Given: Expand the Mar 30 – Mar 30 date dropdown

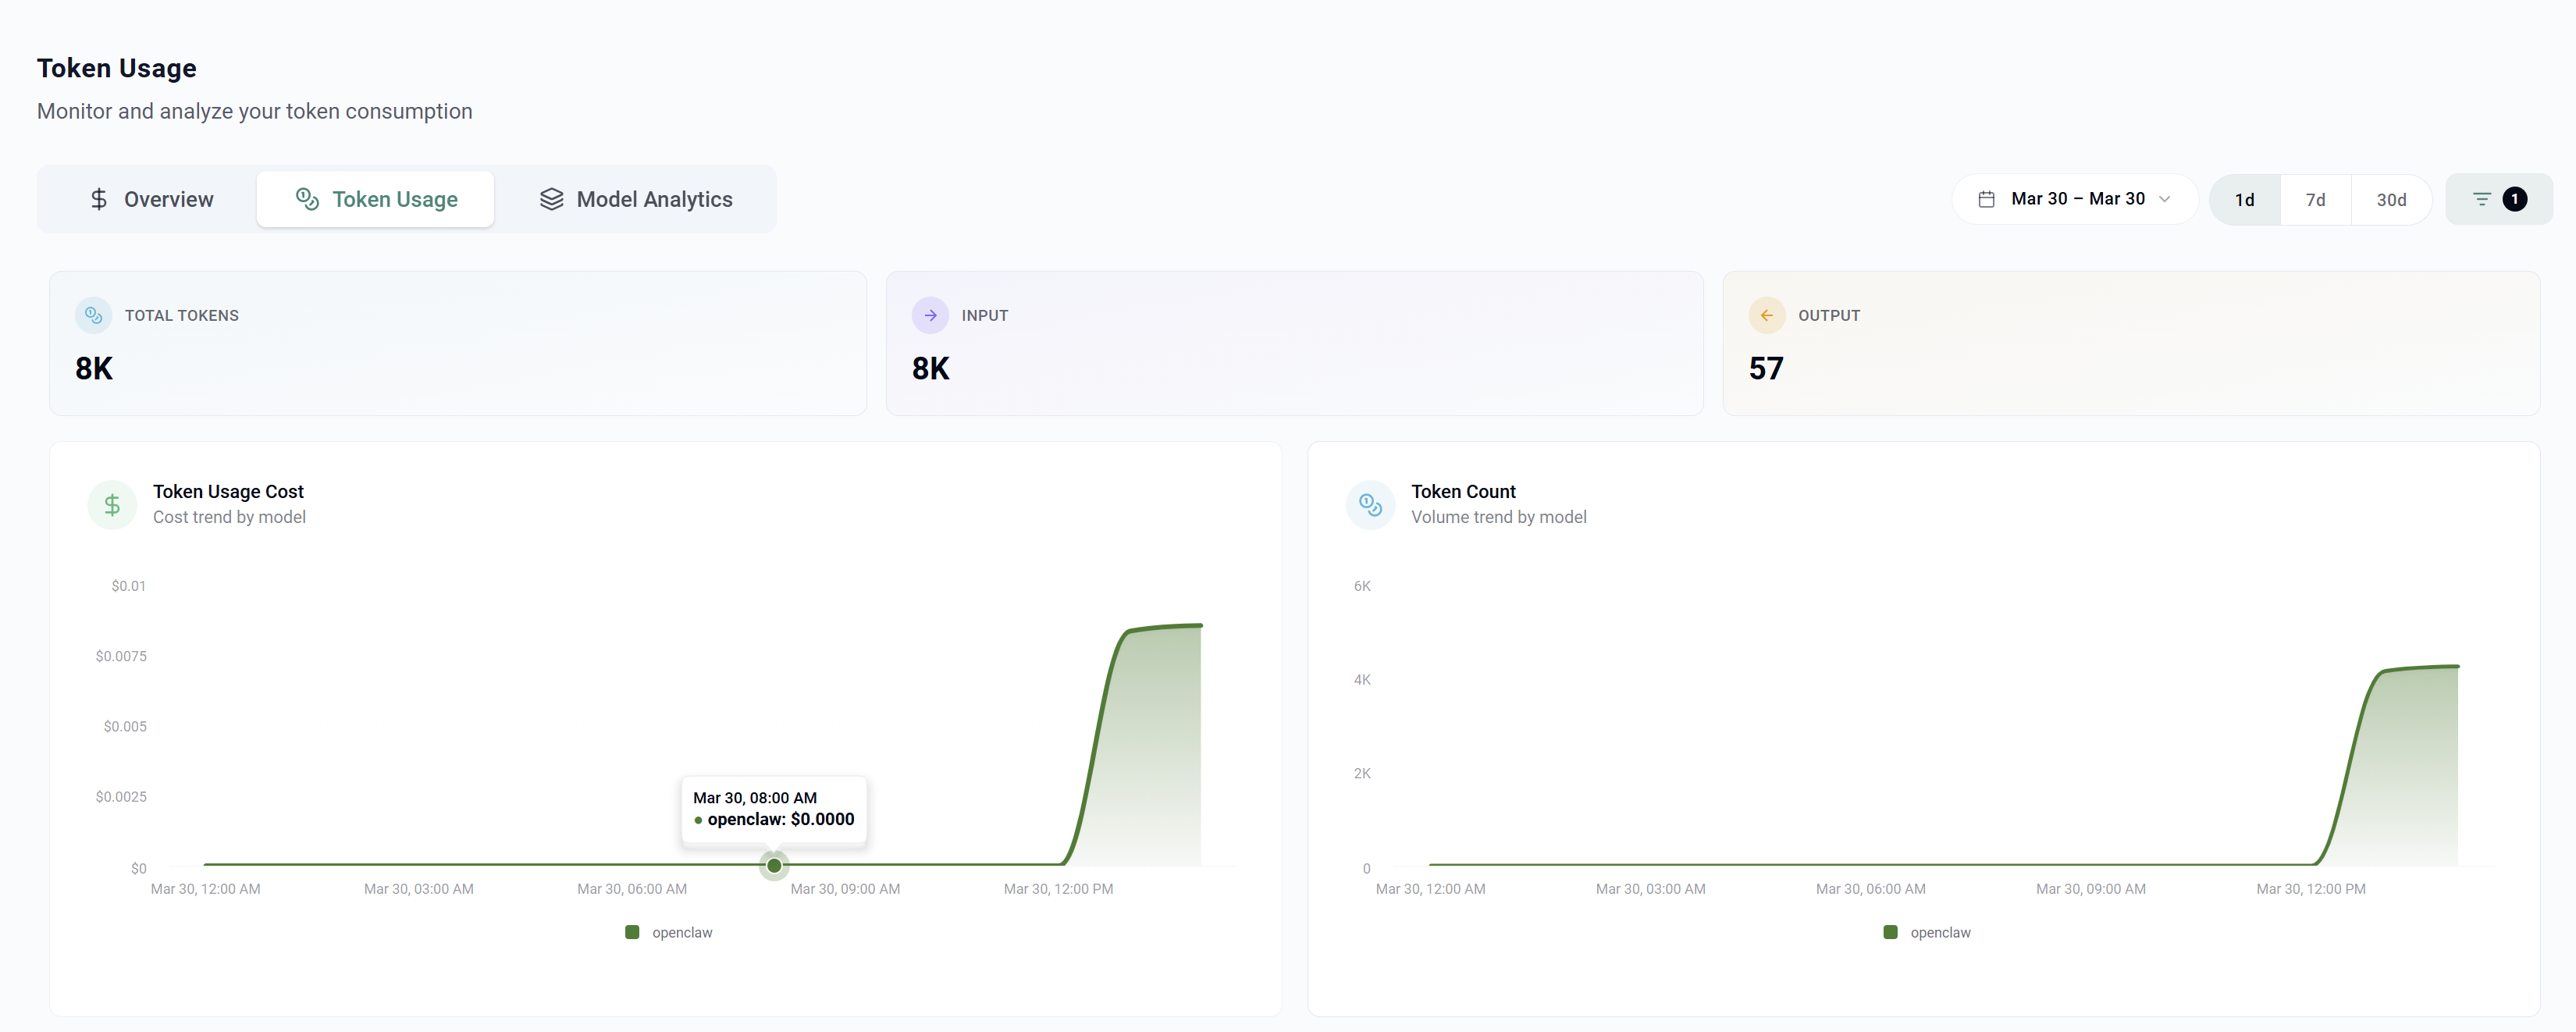Looking at the screenshot, I should (2077, 199).
